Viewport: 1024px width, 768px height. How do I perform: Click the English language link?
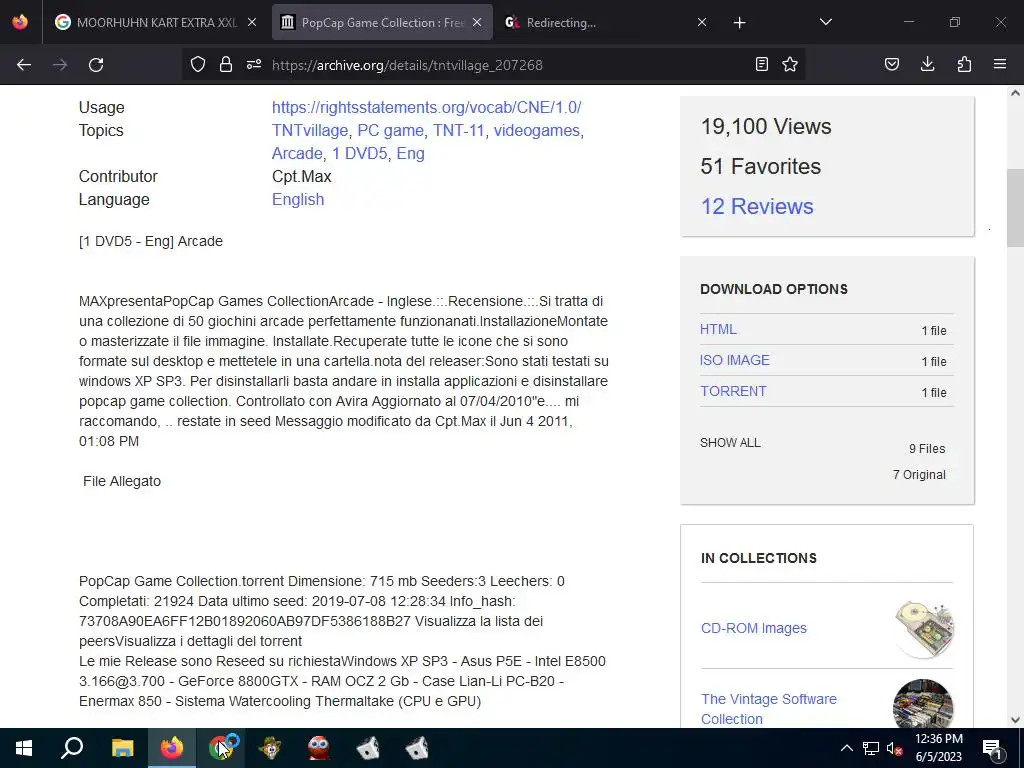point(298,199)
